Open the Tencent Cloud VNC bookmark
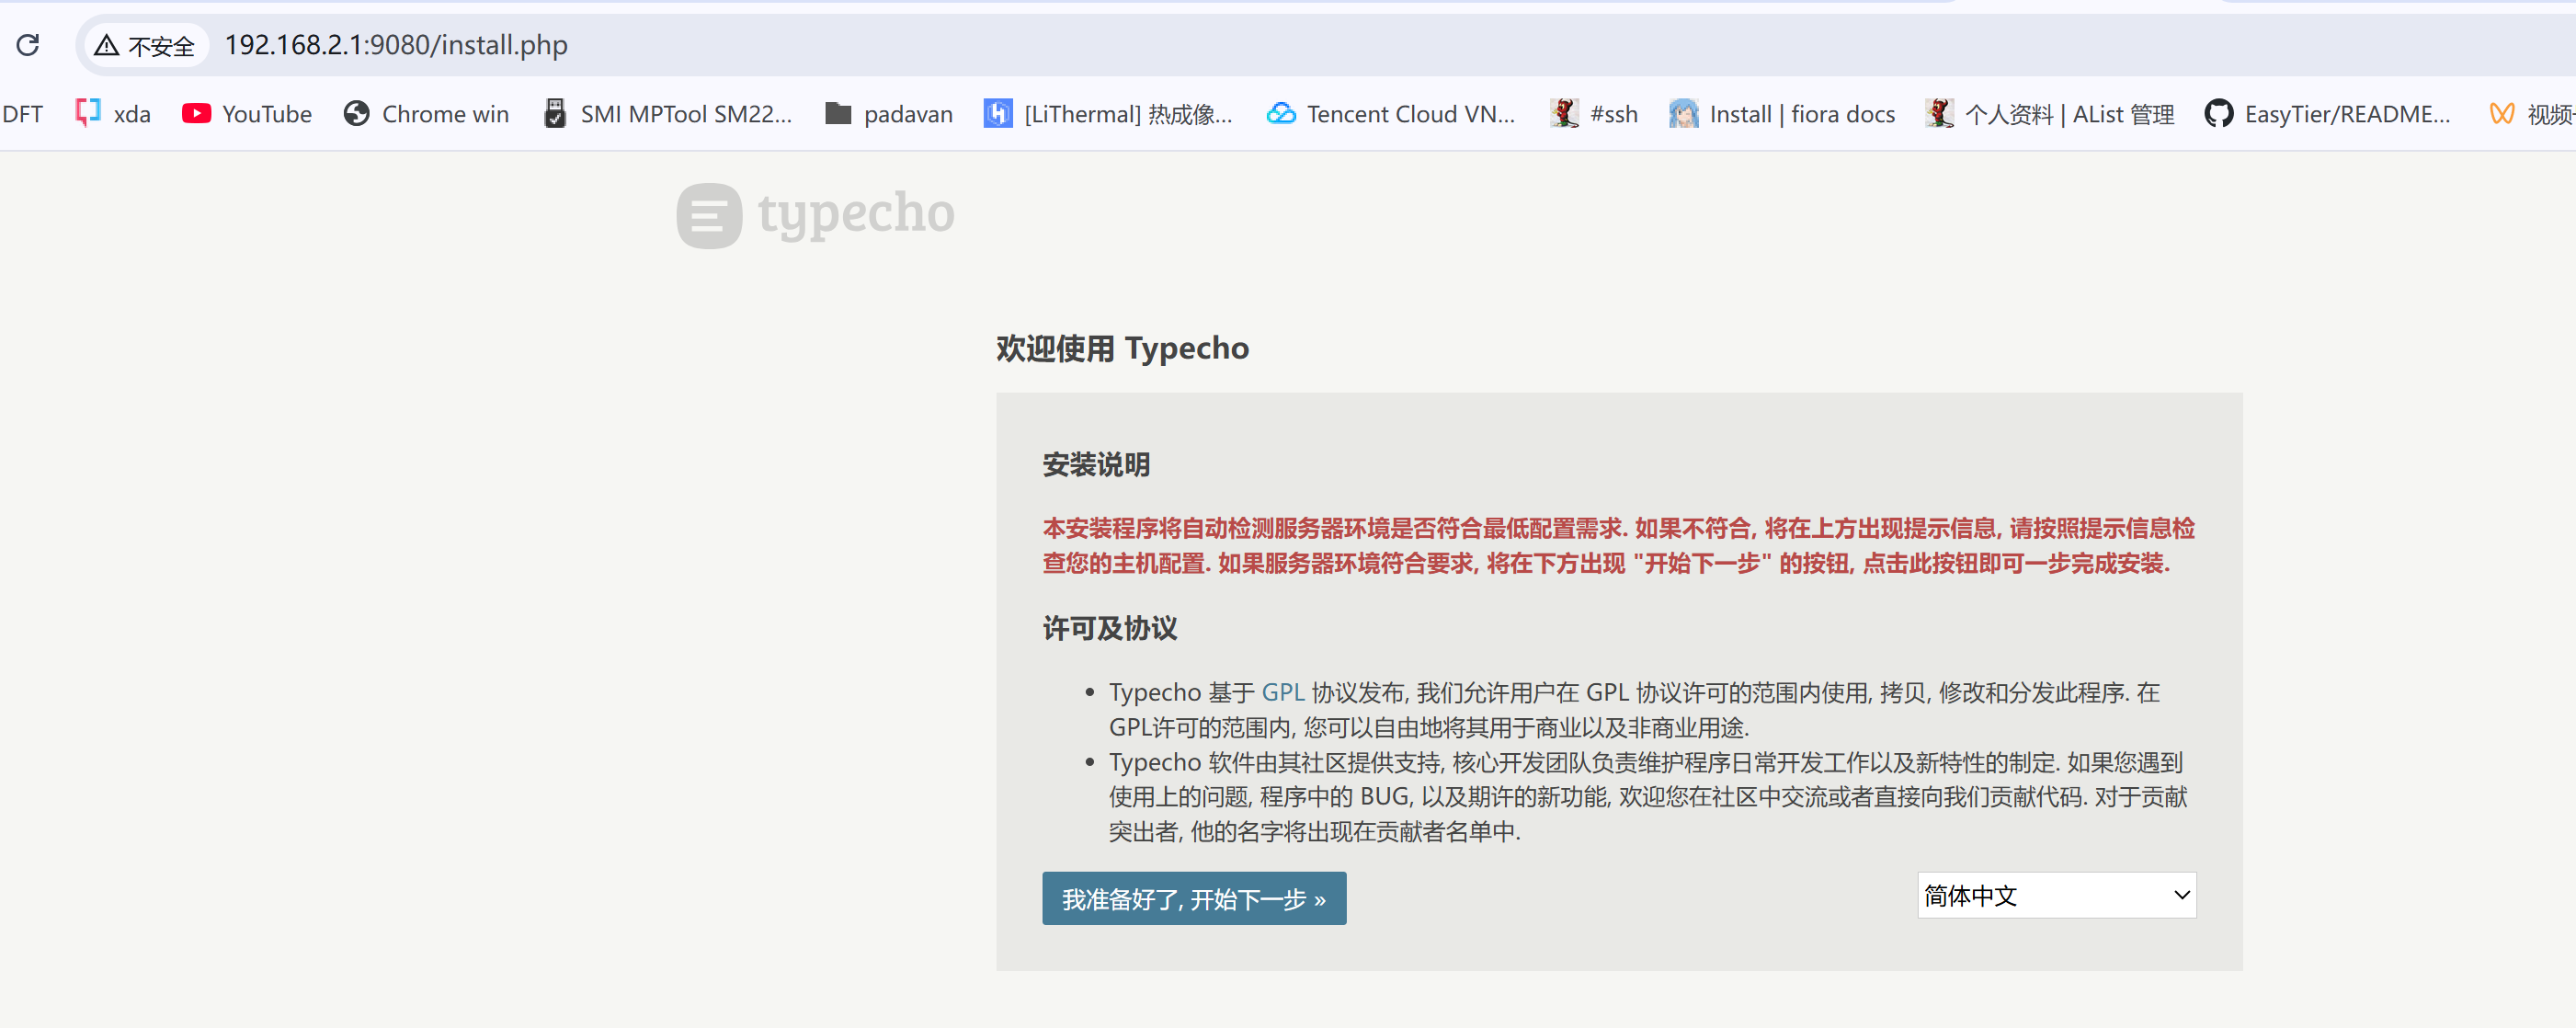The image size is (2576, 1028). [x=1391, y=114]
